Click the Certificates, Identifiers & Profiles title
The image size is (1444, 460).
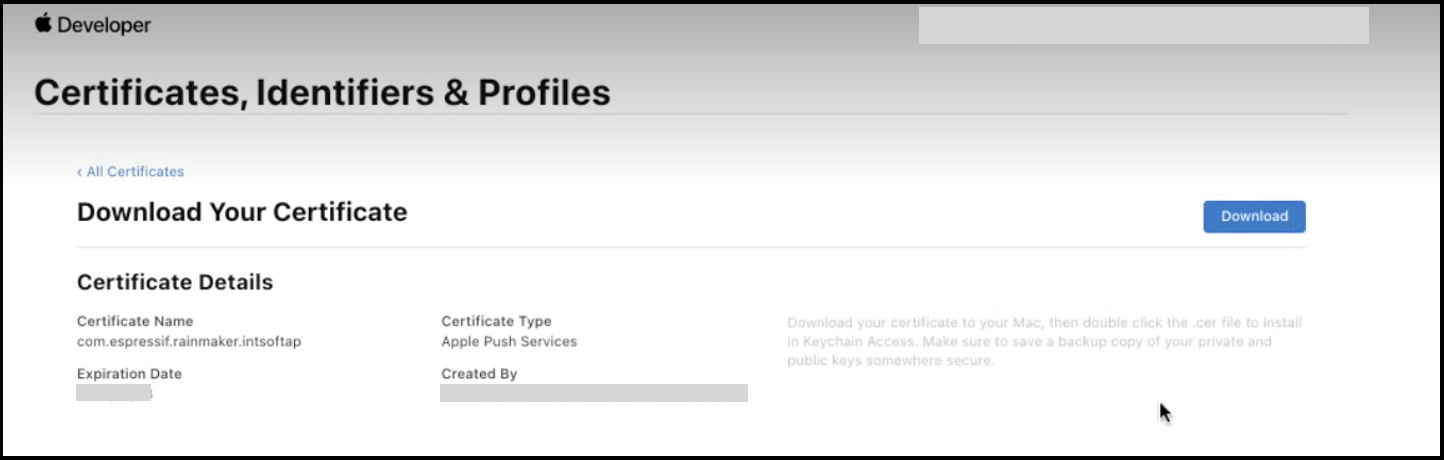click(322, 92)
